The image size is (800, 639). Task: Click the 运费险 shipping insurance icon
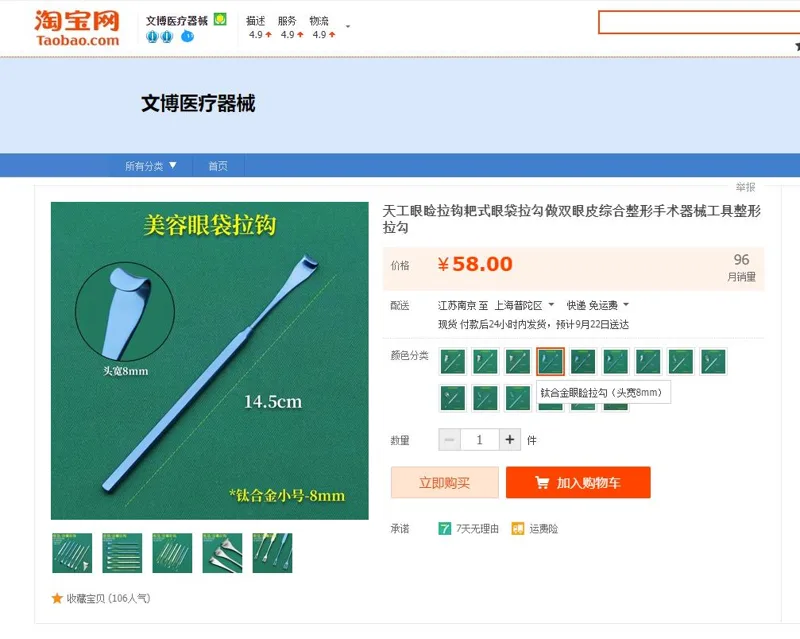point(518,528)
